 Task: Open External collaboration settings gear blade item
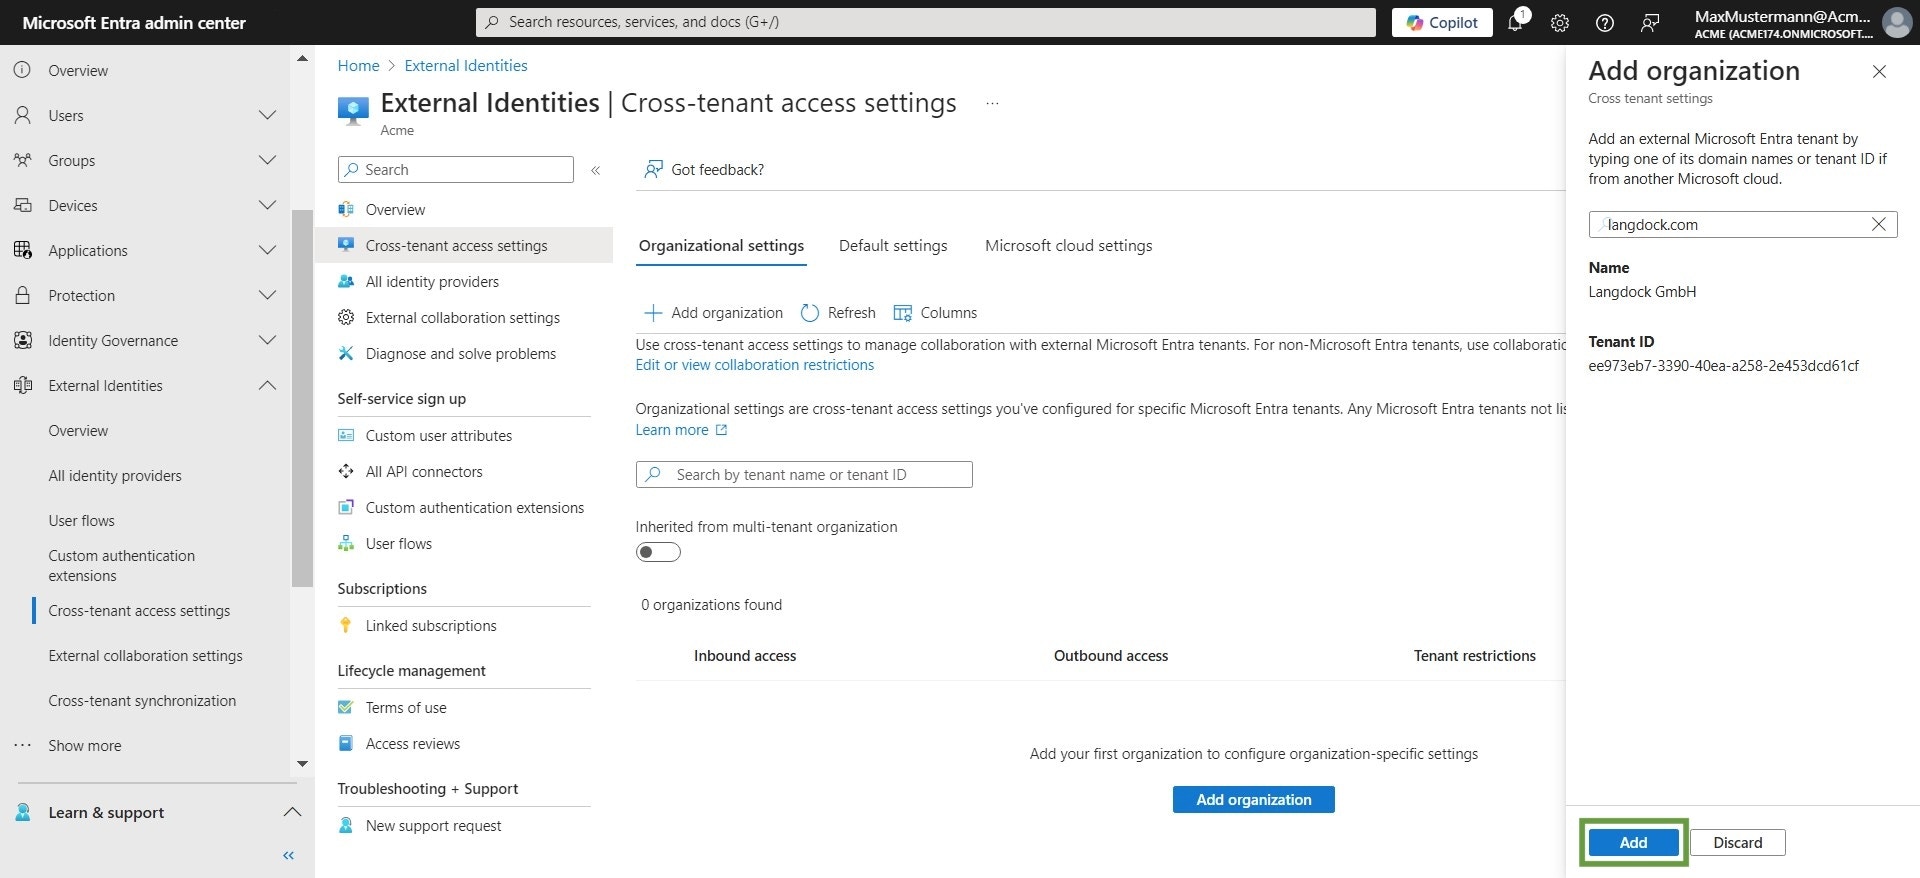[462, 317]
